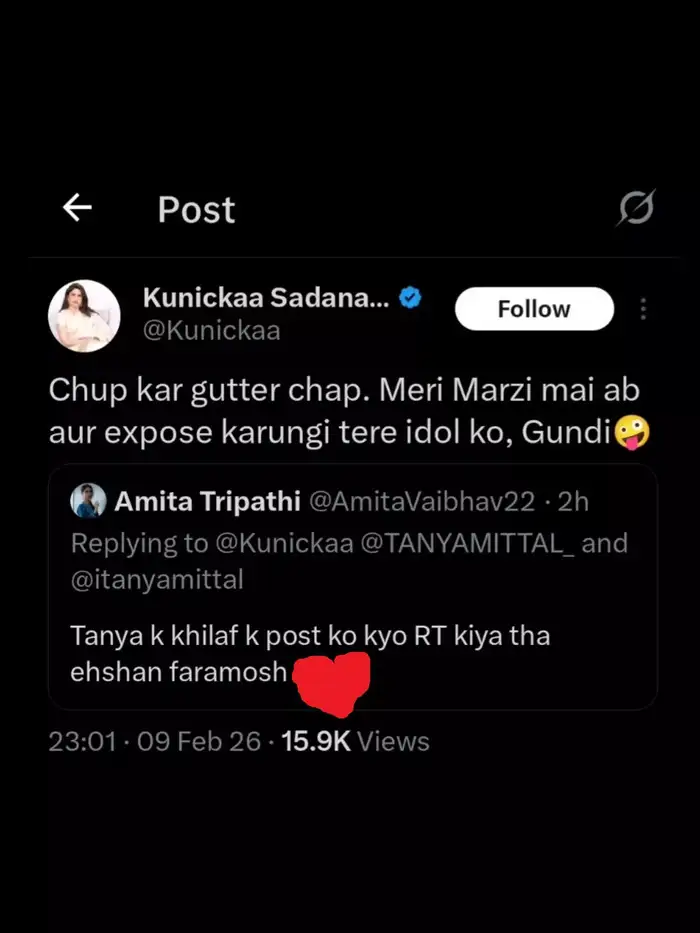Viewport: 700px width, 933px height.
Task: Click the @AmitaVaibhav22 handle
Action: click(x=418, y=503)
